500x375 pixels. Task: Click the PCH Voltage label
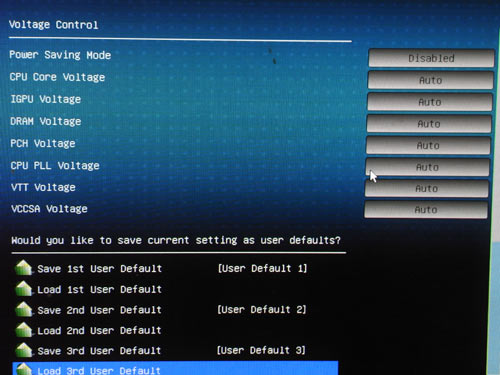point(43,144)
